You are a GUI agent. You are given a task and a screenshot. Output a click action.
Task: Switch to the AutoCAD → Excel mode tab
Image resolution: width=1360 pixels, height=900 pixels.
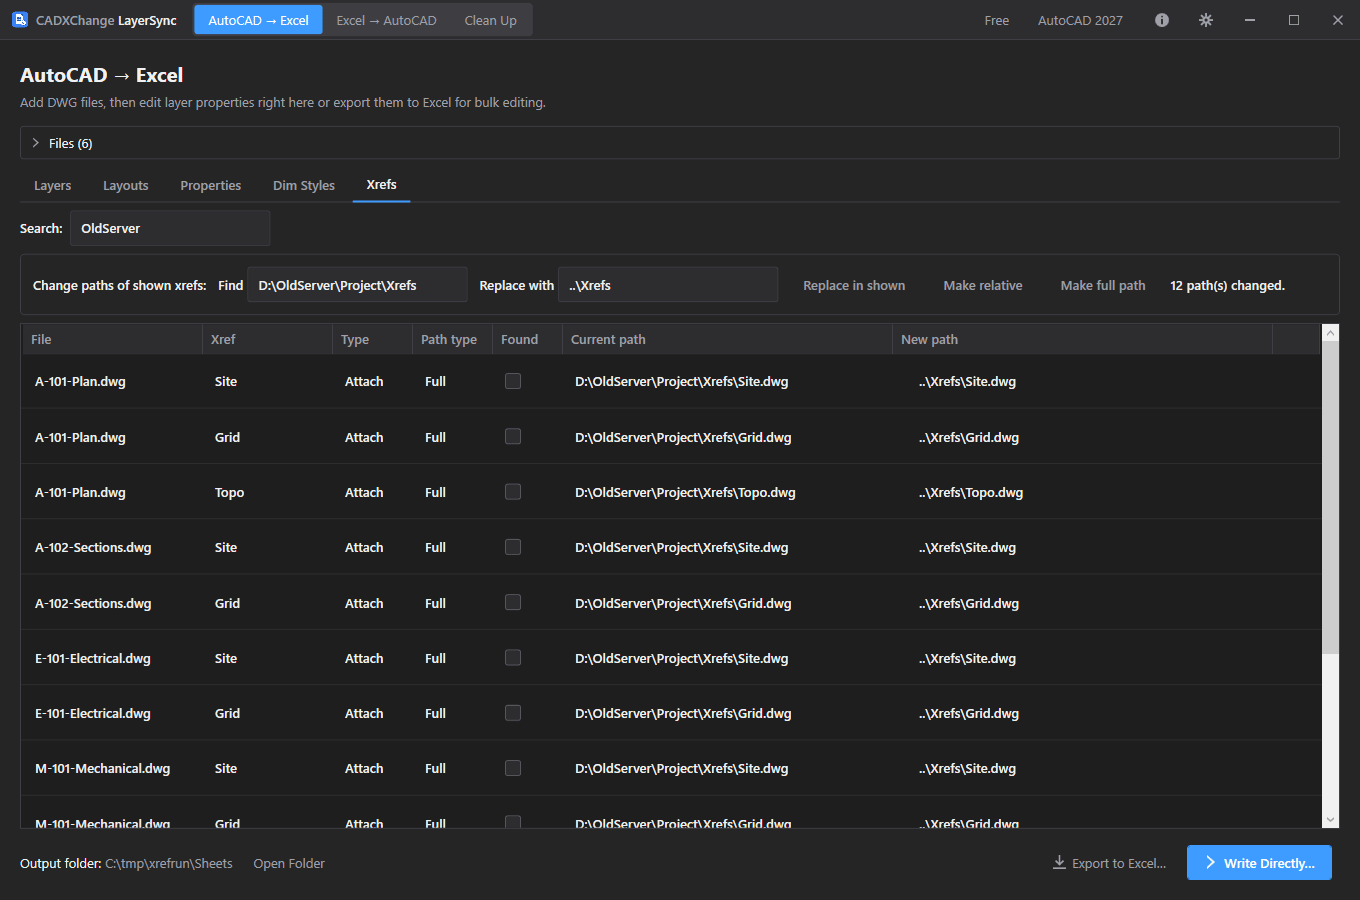coord(258,20)
